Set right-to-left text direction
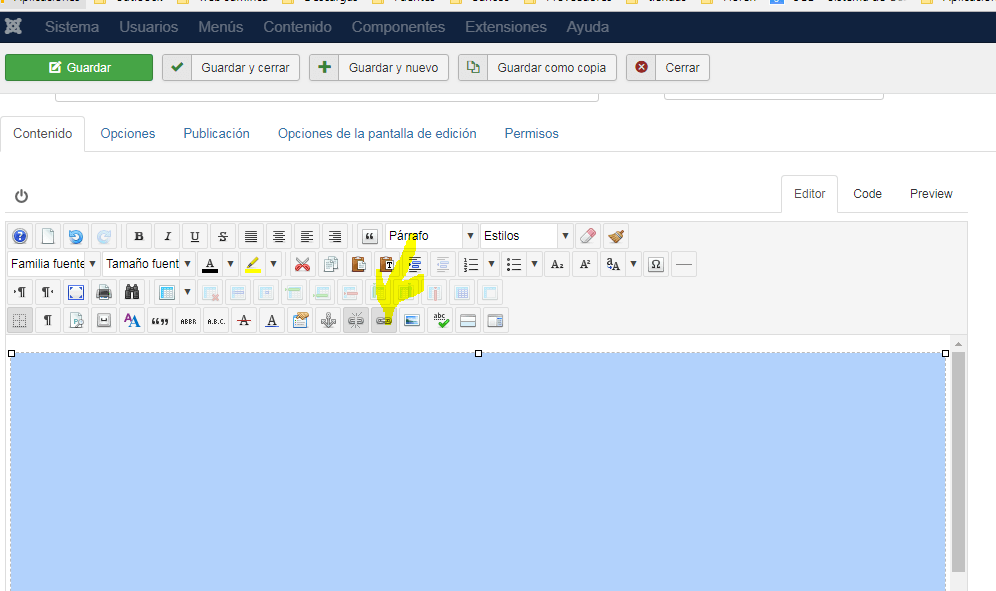This screenshot has height=591, width=996. pyautogui.click(x=48, y=292)
